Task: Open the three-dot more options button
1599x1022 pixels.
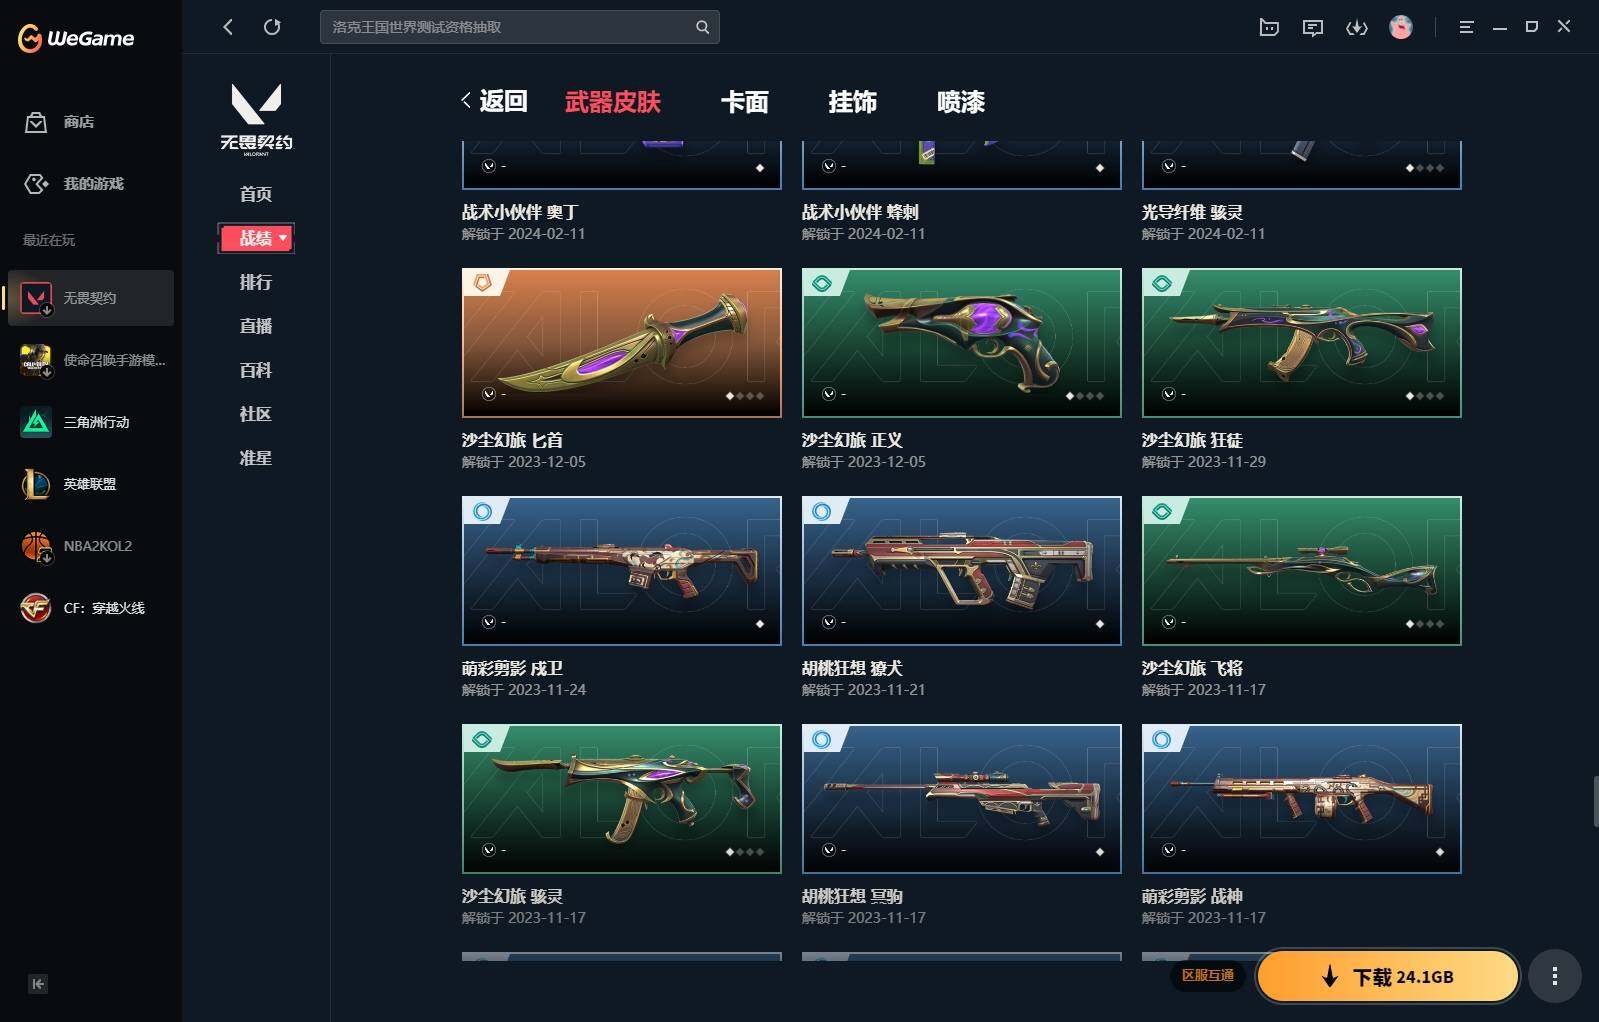Action: 1555,976
